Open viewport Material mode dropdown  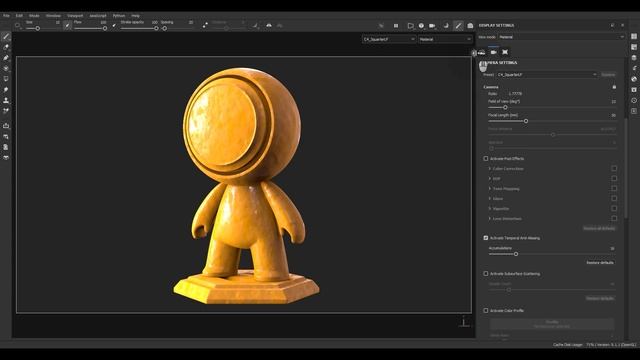point(444,39)
